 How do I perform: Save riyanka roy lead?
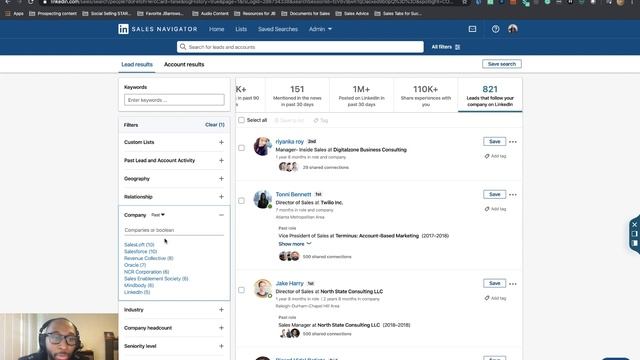[x=494, y=142]
